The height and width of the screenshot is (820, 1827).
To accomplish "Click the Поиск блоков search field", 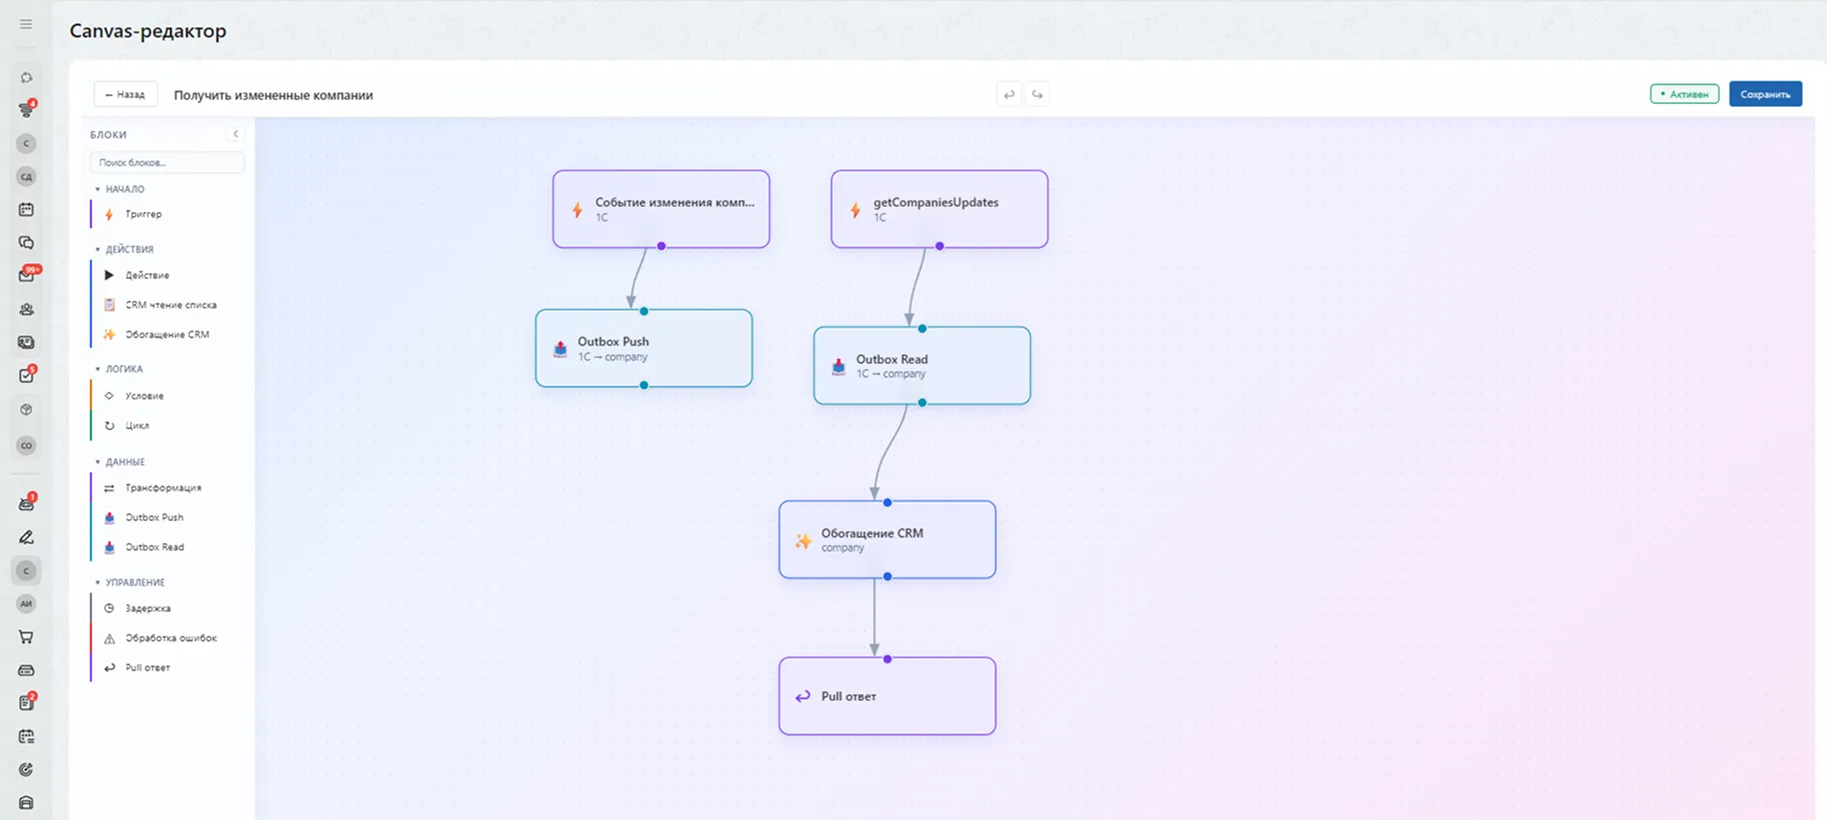I will click(167, 162).
